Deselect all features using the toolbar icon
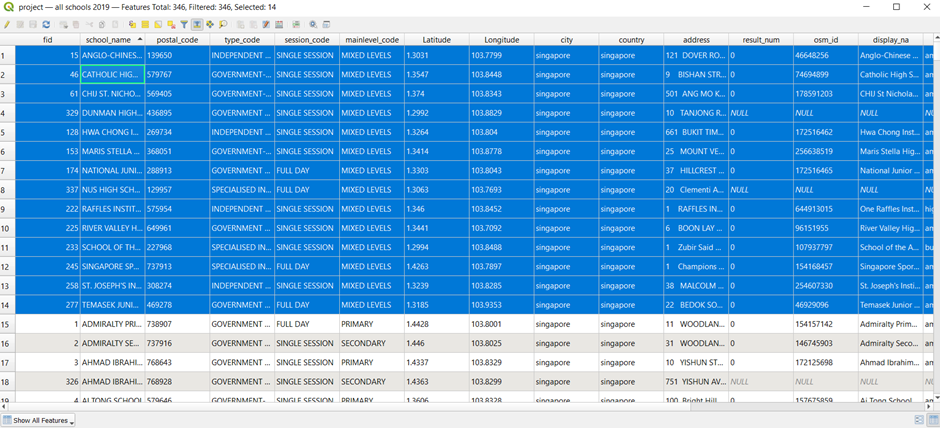Screen dimensions: 940x428 171,24
